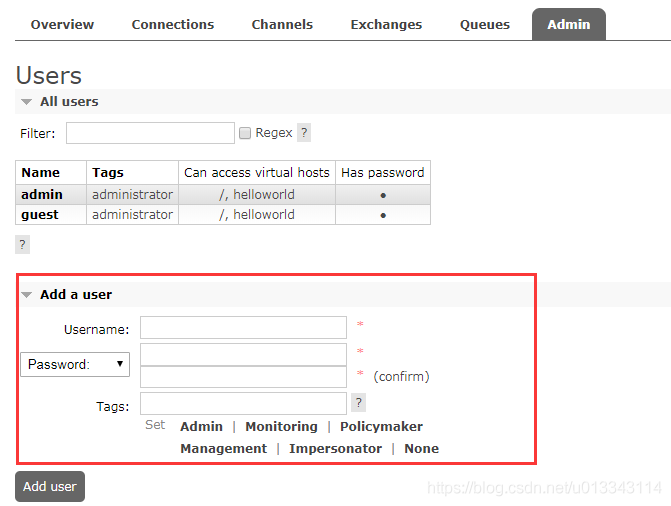This screenshot has height=506, width=671.
Task: Open the Connections tab
Action: click(173, 25)
